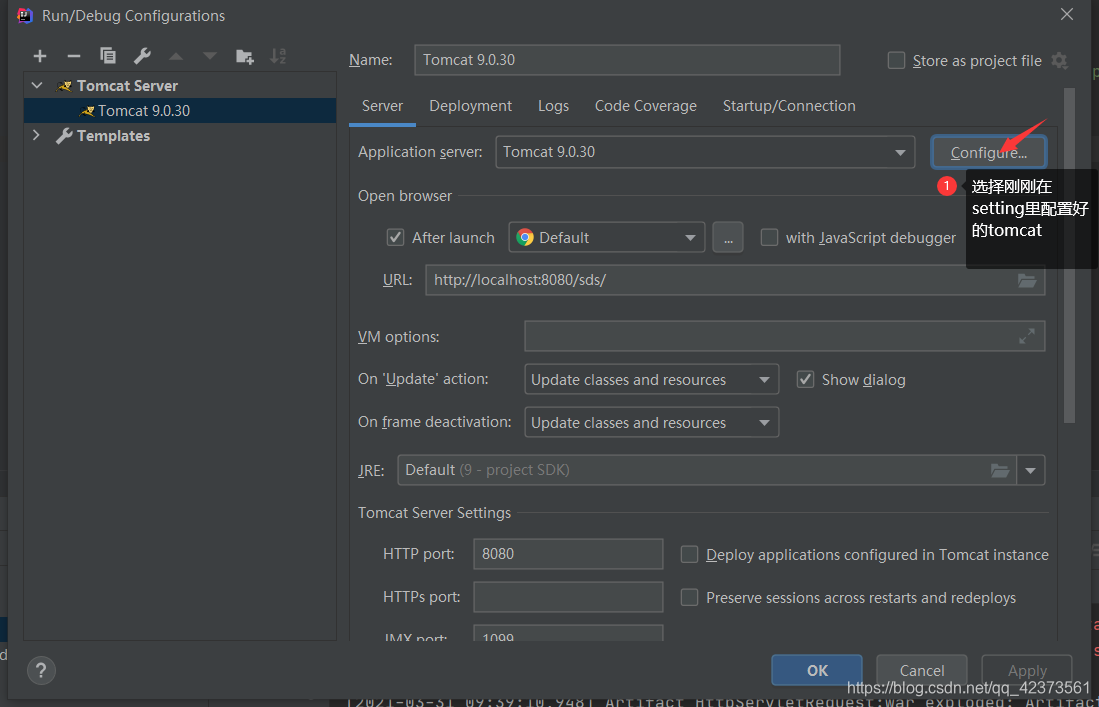Check Deploy applications configured in Tomcat instance
Image resolution: width=1099 pixels, height=707 pixels.
pyautogui.click(x=689, y=555)
